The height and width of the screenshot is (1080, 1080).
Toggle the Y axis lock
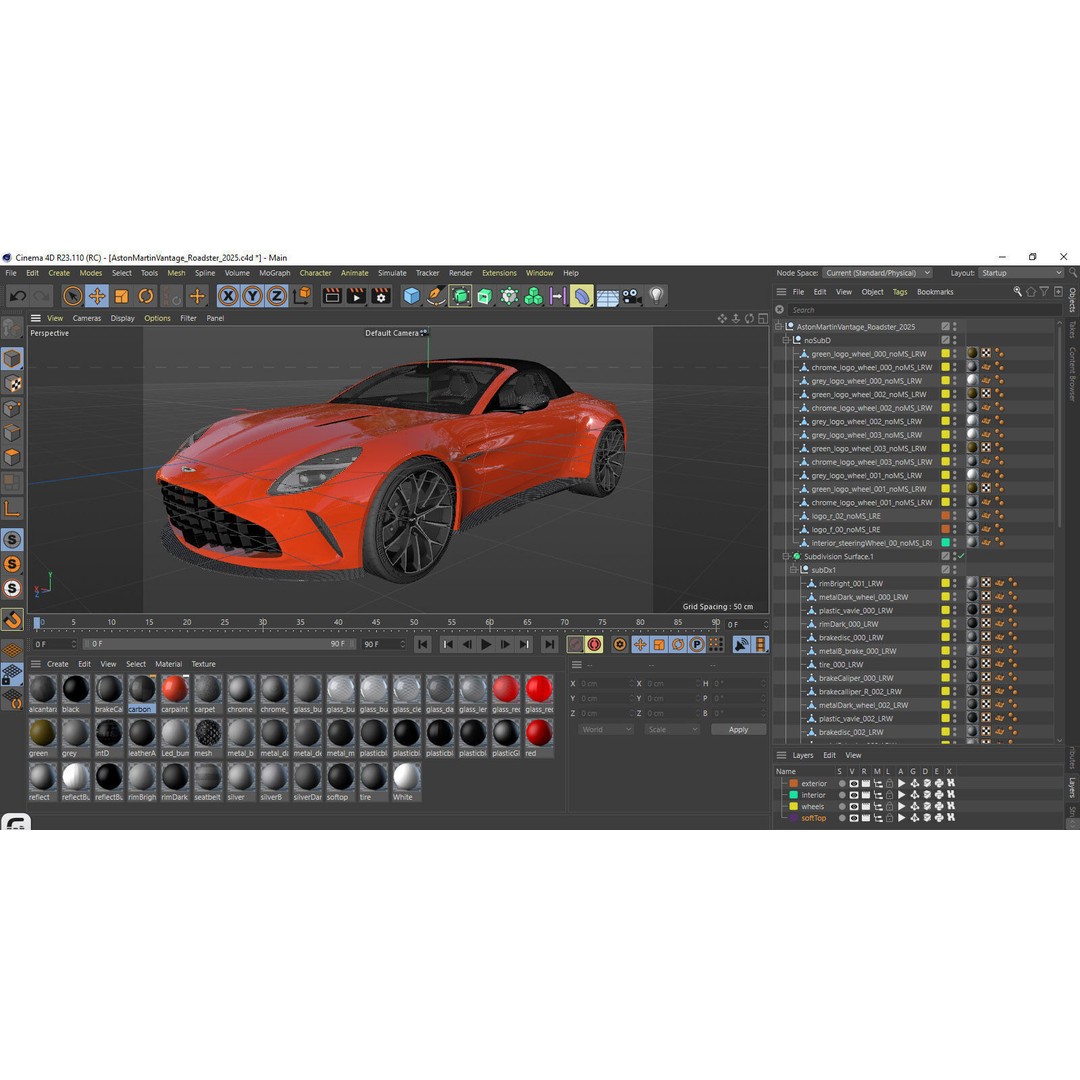click(x=252, y=296)
